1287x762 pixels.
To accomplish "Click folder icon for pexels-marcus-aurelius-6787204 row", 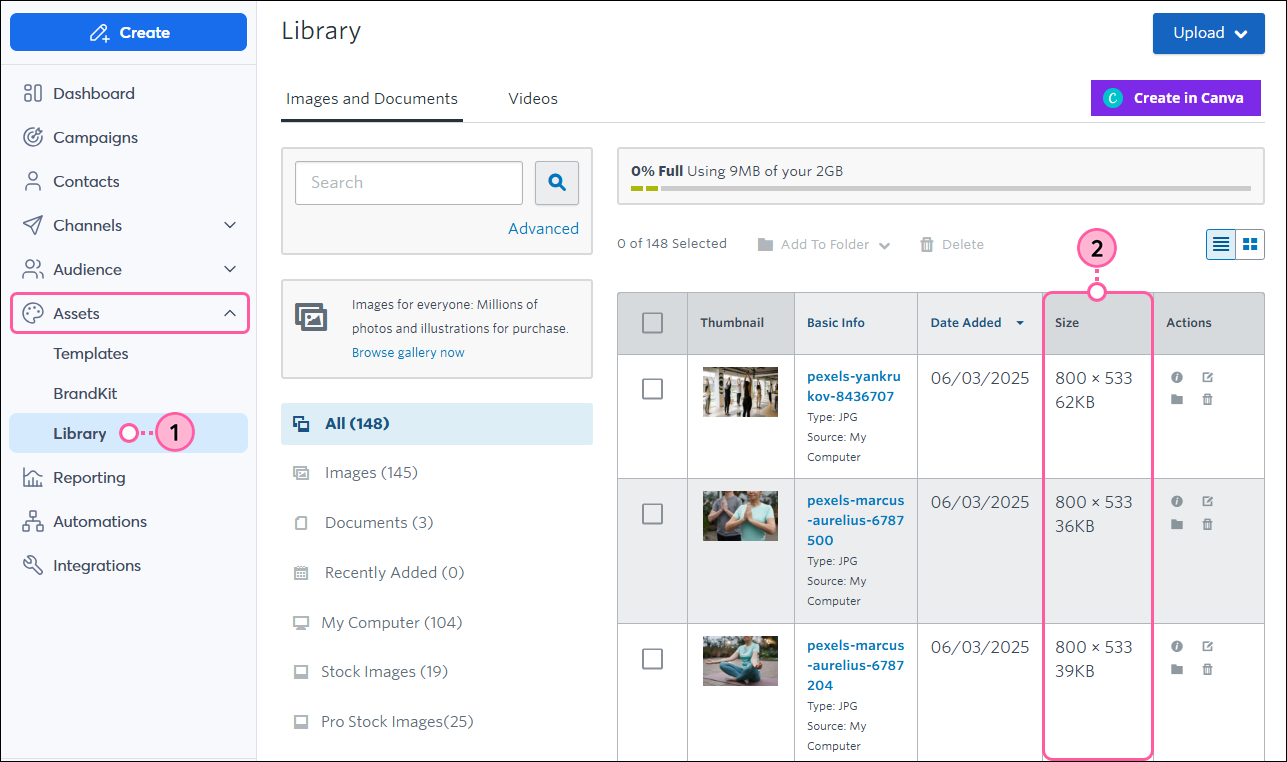I will tap(1177, 669).
